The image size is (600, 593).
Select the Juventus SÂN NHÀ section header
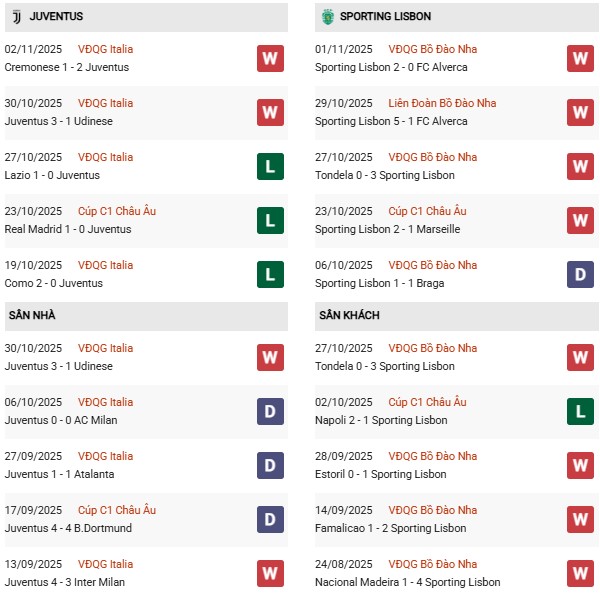tap(32, 316)
